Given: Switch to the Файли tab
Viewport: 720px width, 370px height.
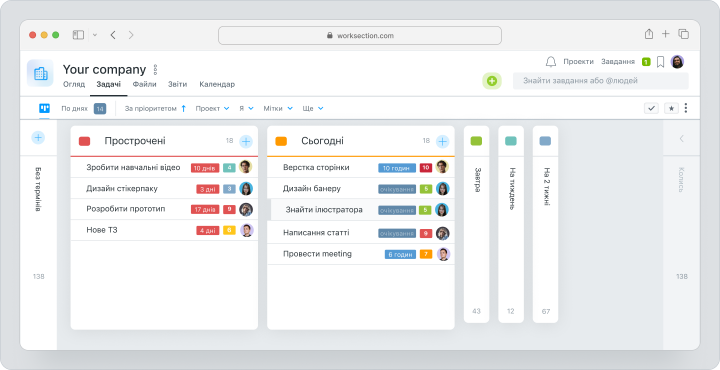Looking at the screenshot, I should [x=145, y=84].
